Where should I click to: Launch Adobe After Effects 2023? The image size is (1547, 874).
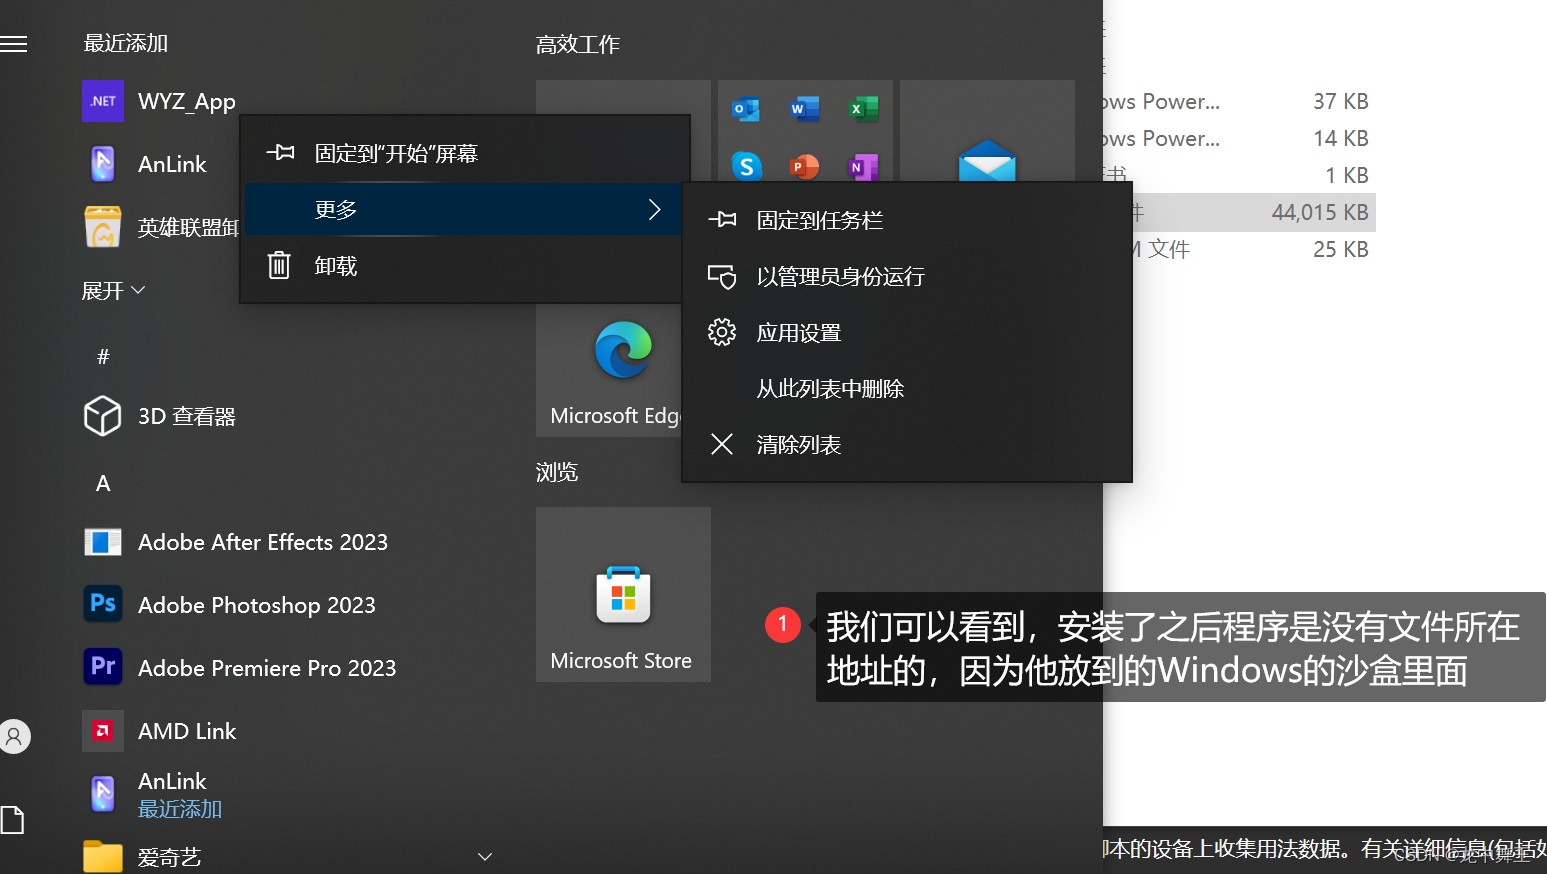tap(236, 542)
